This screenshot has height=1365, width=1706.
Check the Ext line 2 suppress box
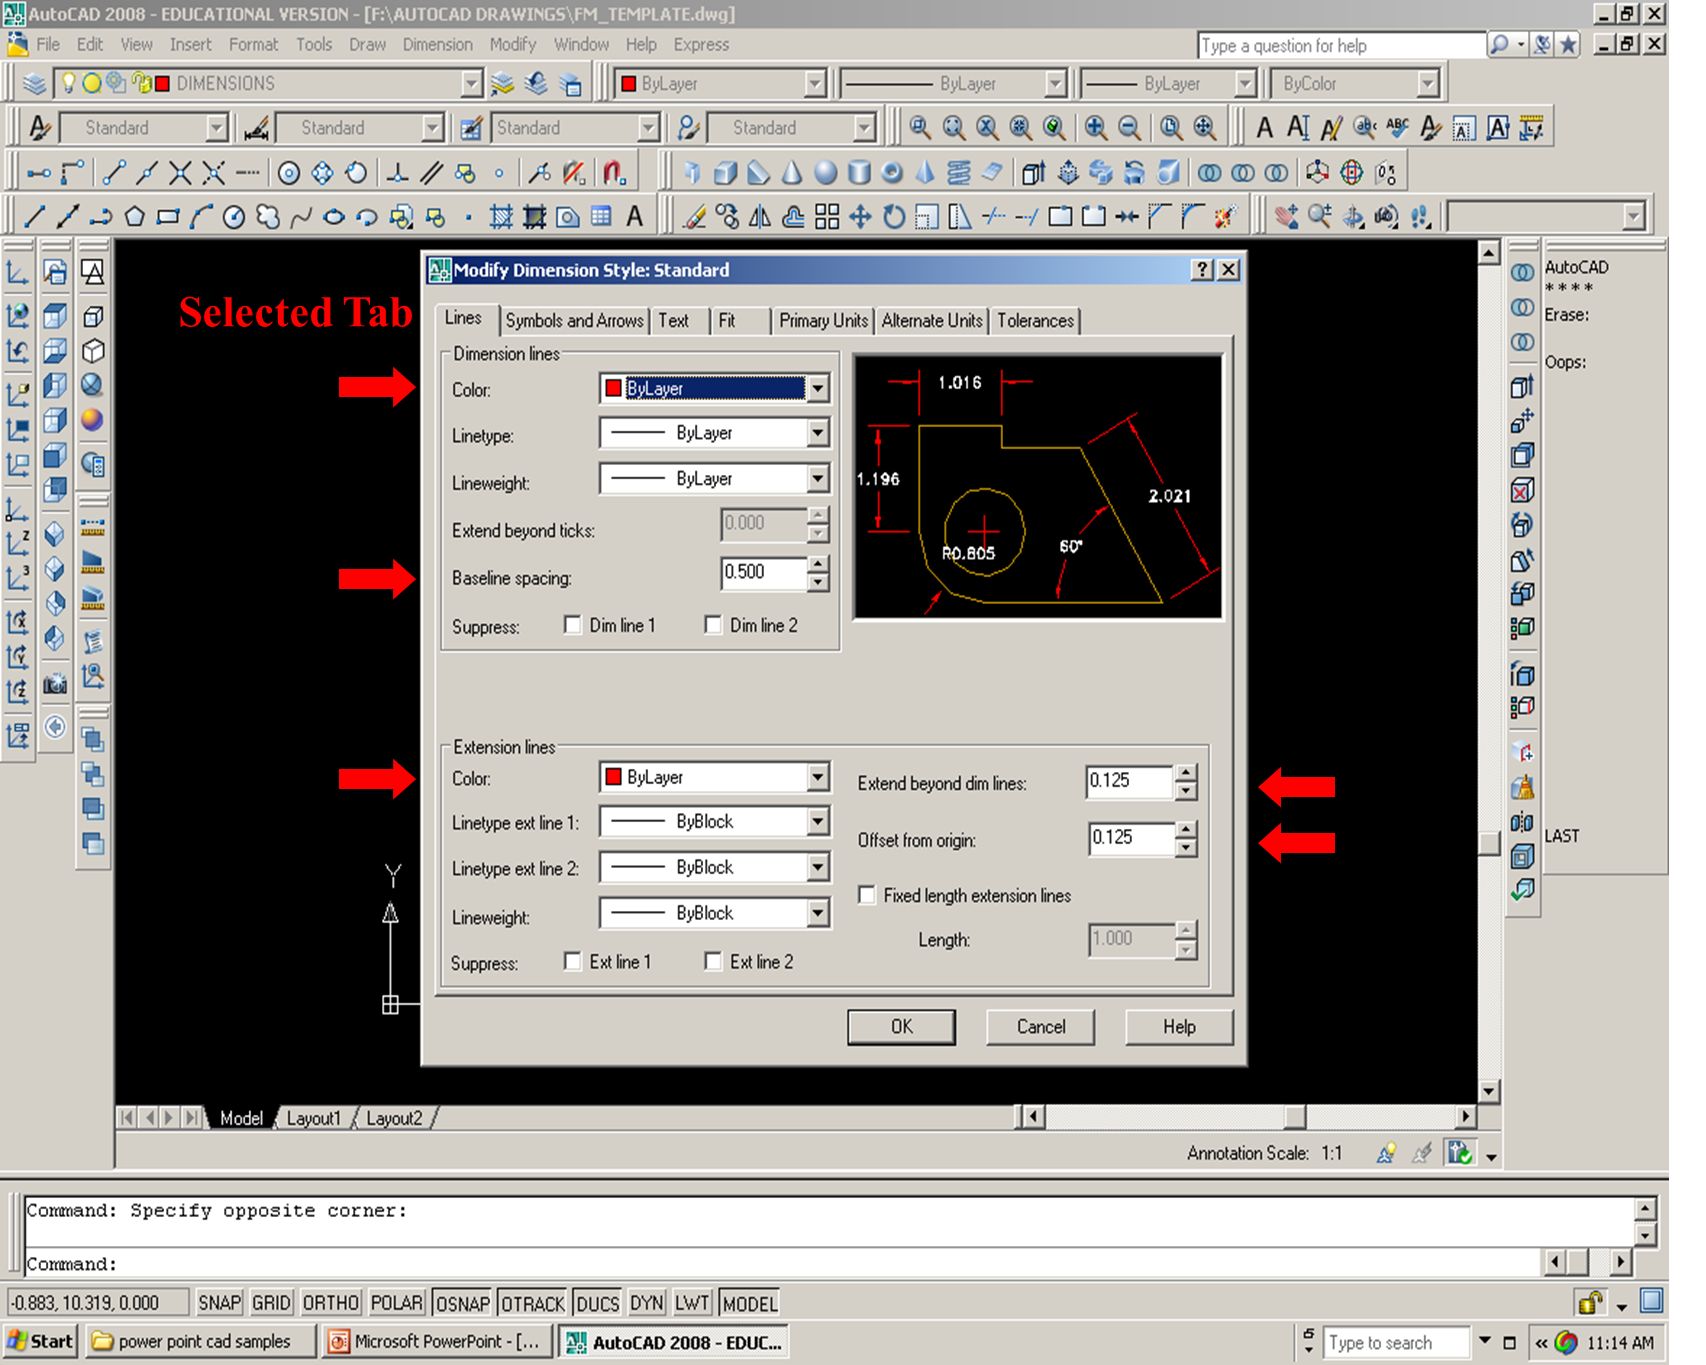coord(713,961)
